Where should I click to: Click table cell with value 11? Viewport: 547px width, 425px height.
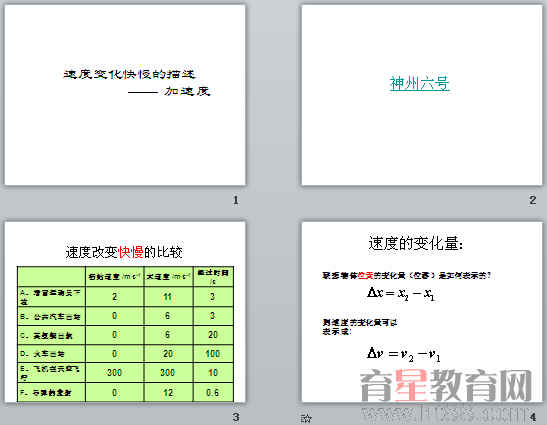click(168, 297)
